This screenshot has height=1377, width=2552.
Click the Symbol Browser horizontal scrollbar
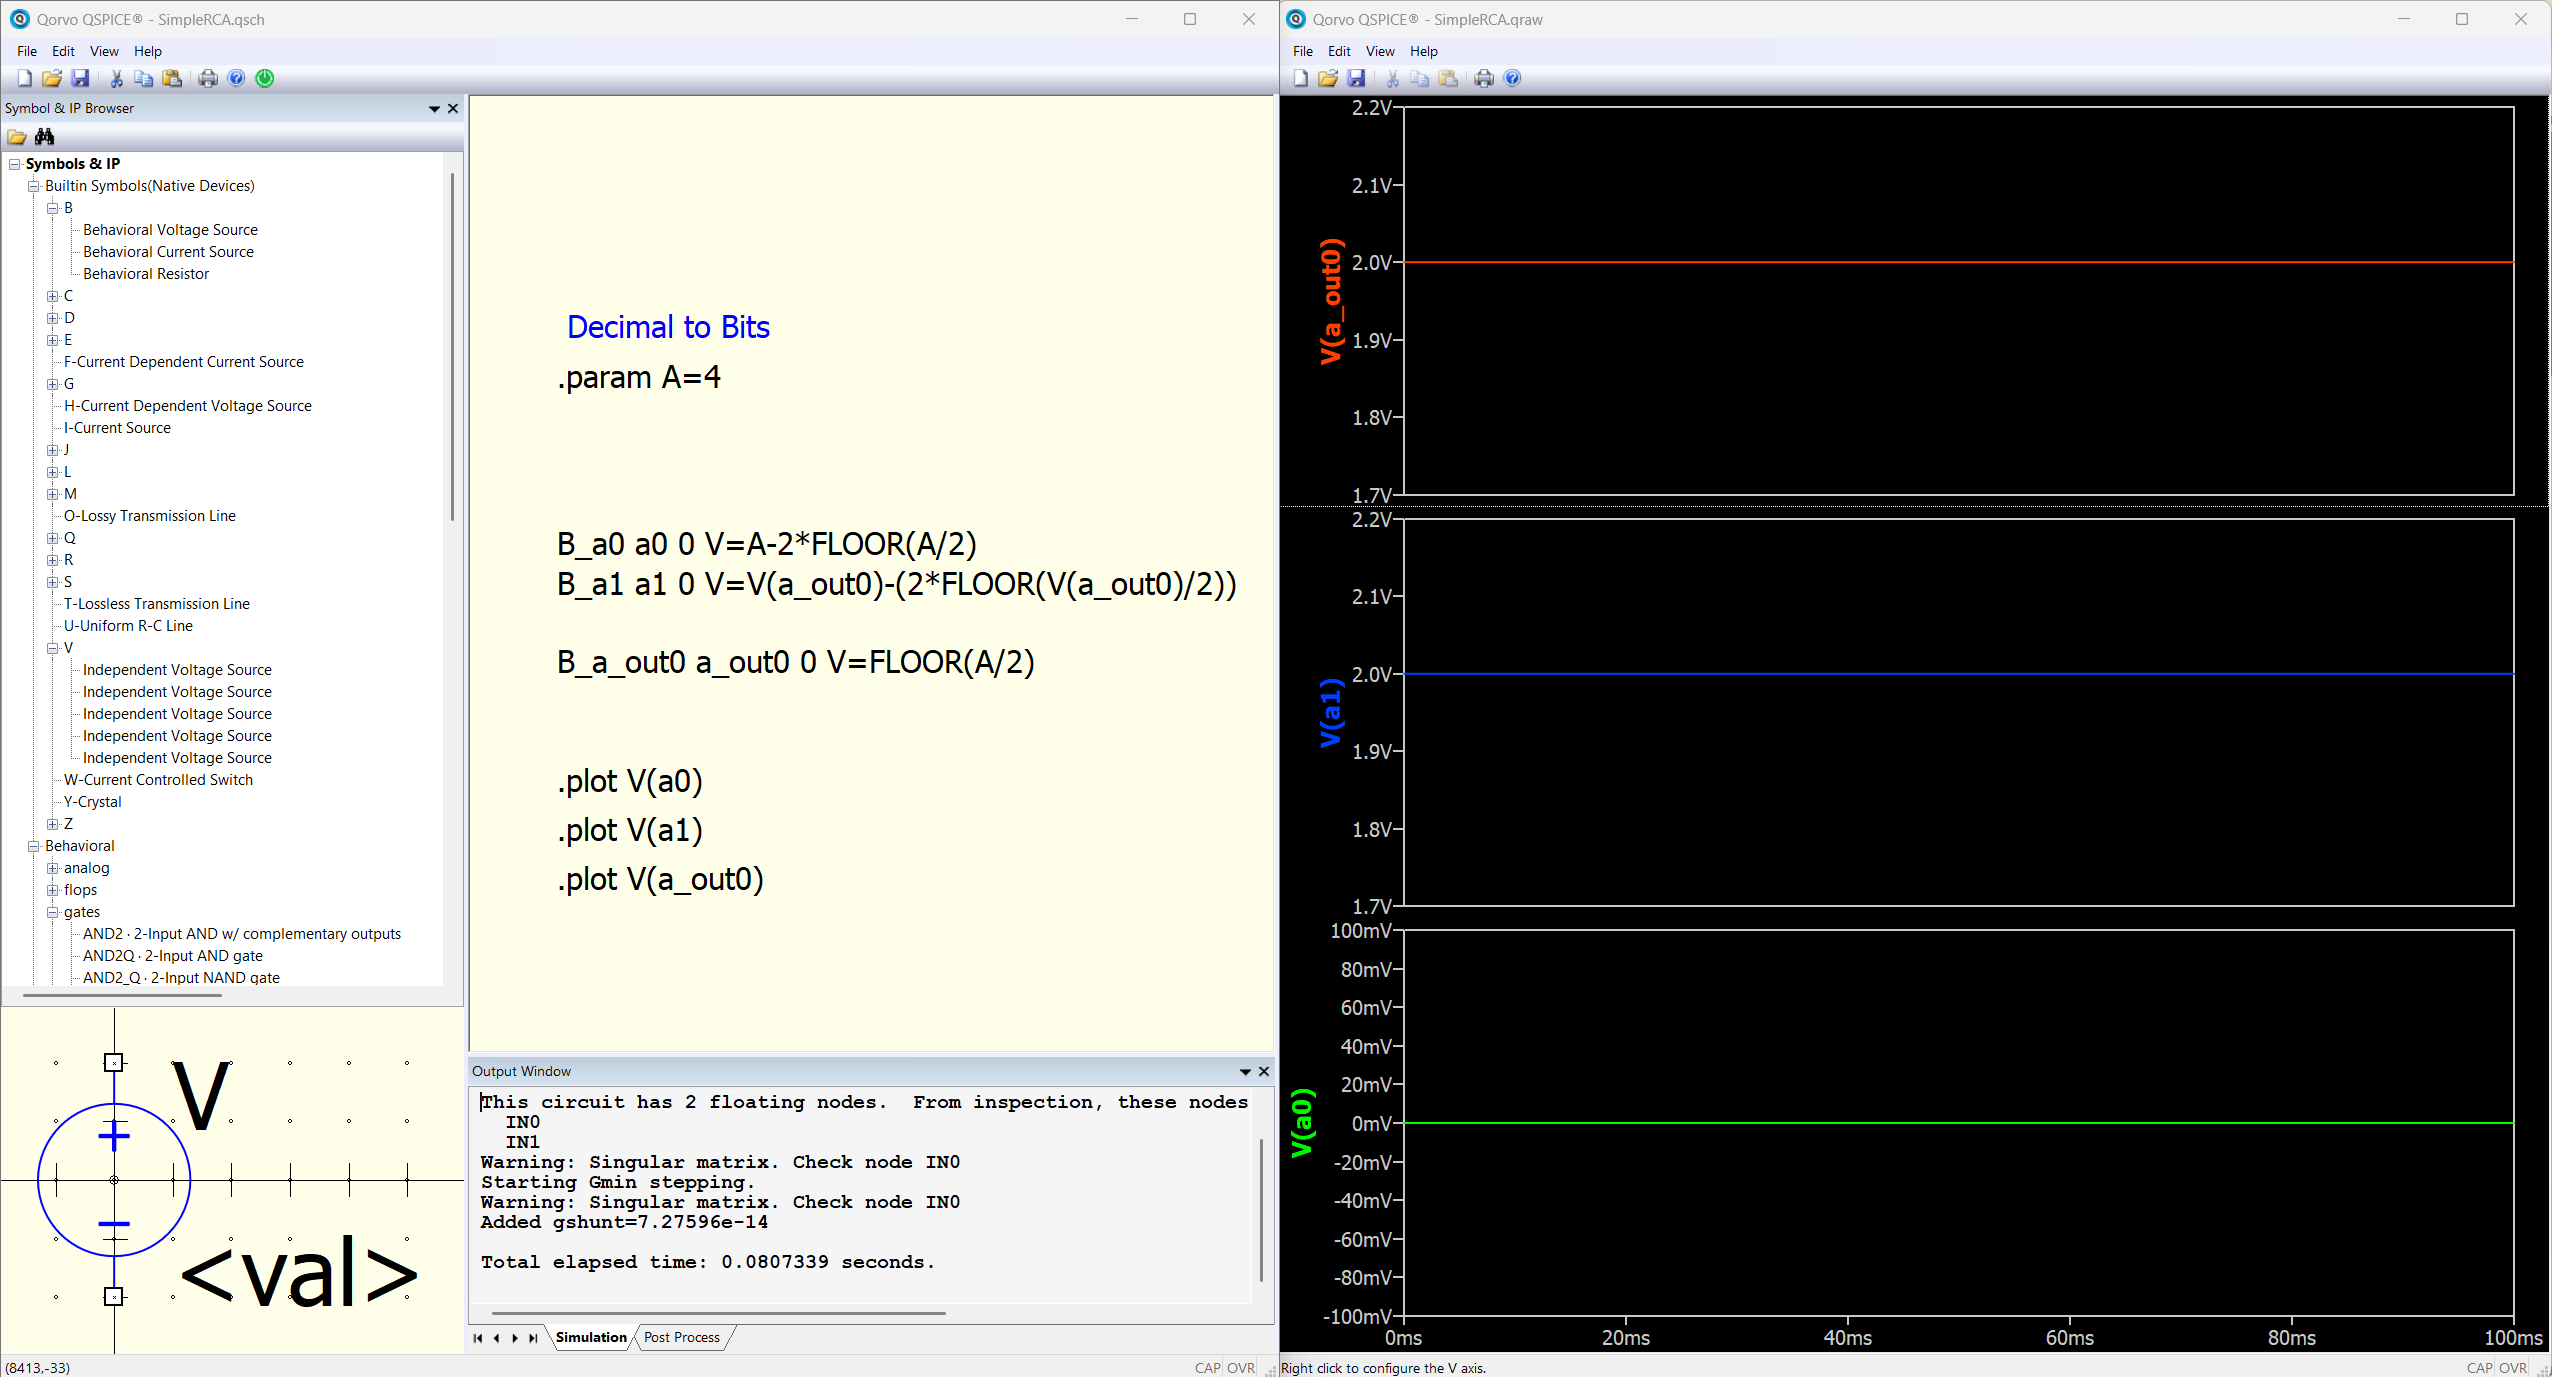(x=120, y=995)
